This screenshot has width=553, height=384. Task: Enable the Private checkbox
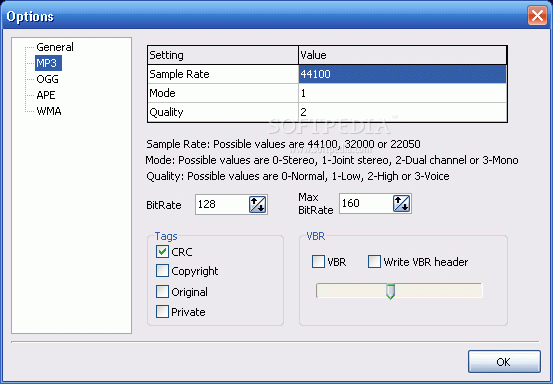coord(162,312)
